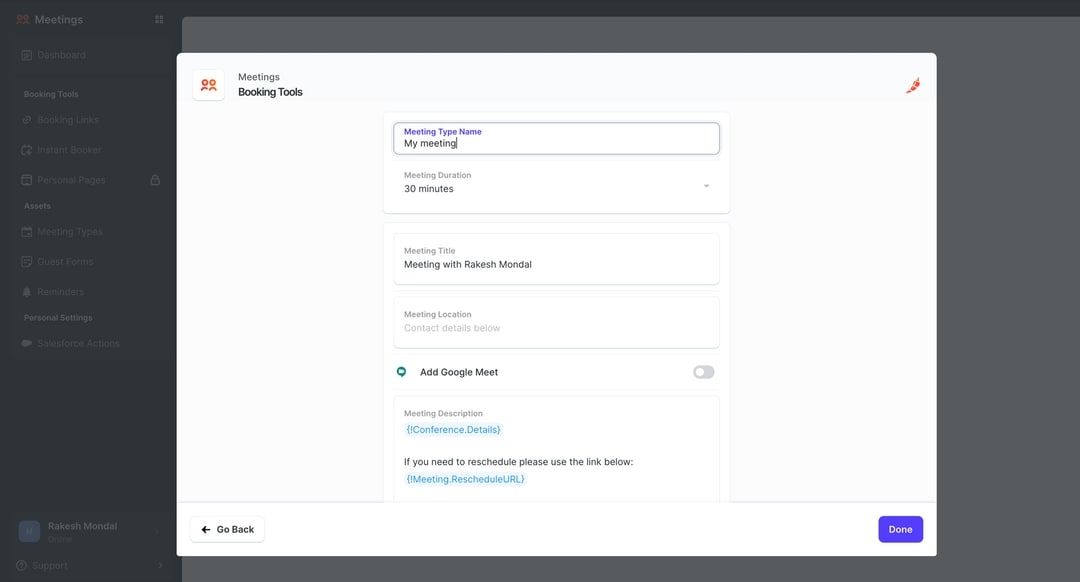
Task: Click the rocket icon in the dialog header
Action: tap(912, 85)
